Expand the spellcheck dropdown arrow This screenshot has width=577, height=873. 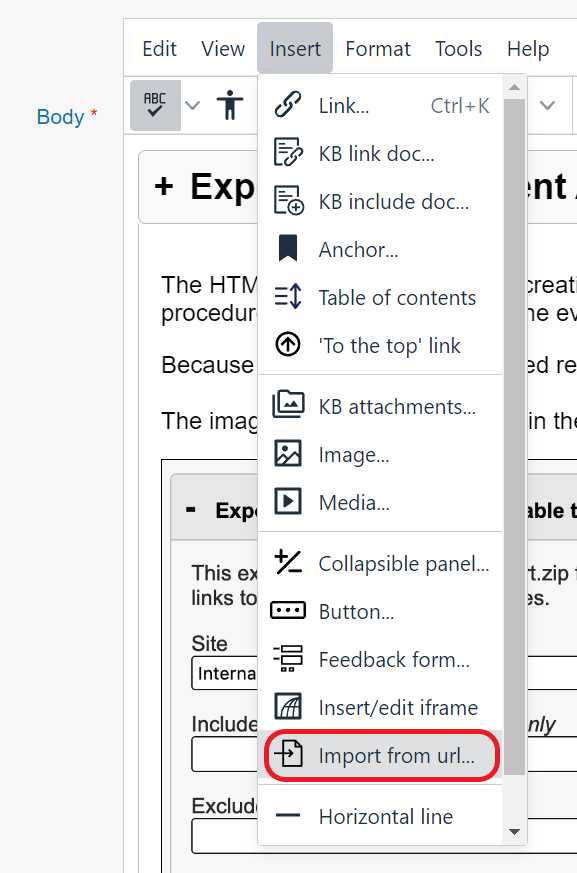[192, 105]
